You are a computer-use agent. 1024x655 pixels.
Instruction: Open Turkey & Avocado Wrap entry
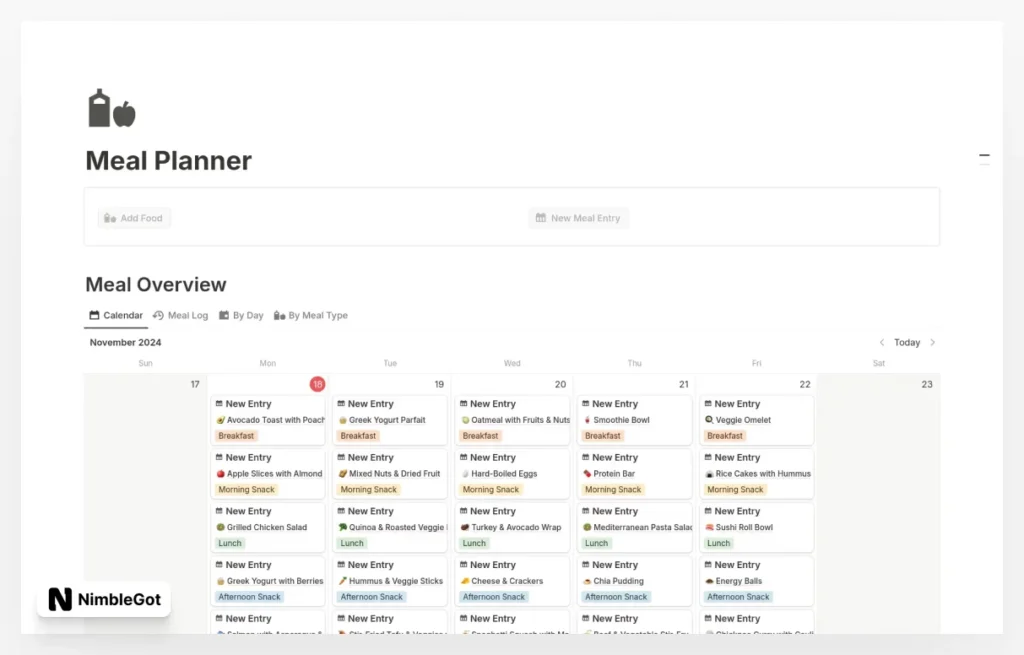(511, 527)
